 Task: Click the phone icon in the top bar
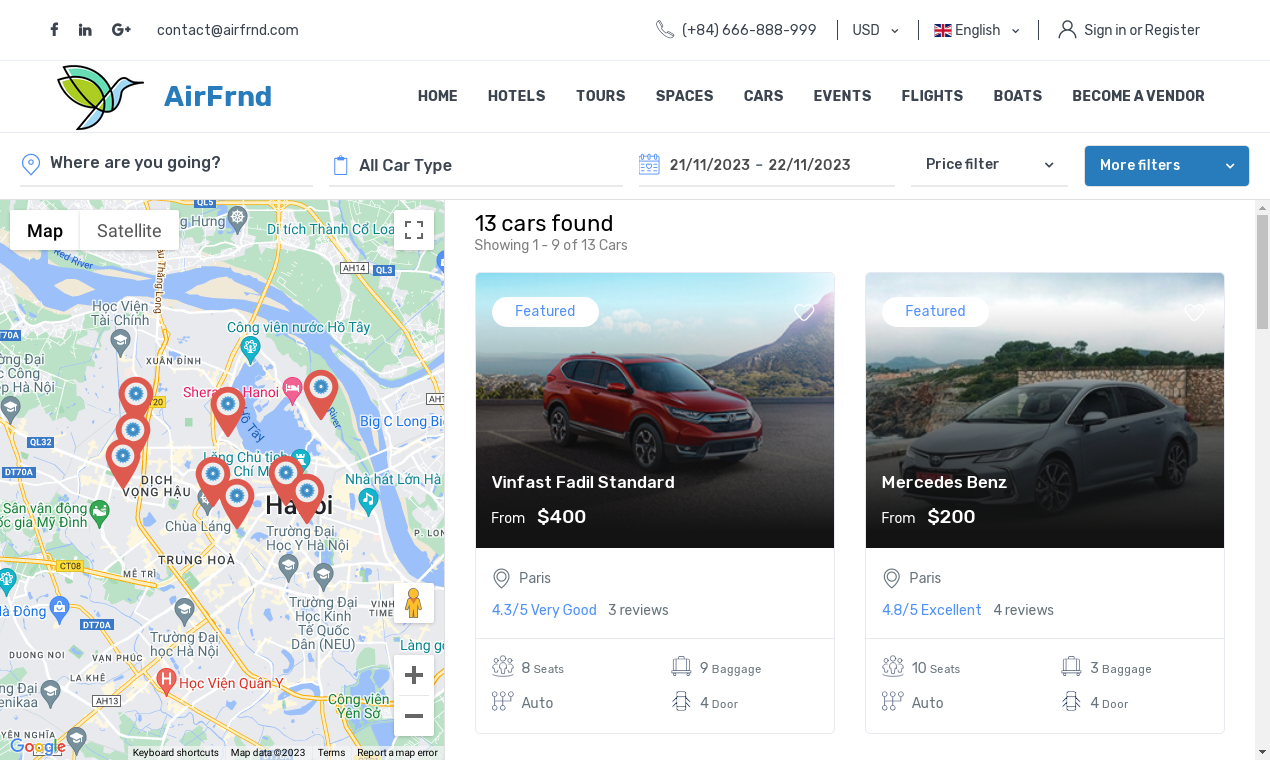(x=665, y=30)
